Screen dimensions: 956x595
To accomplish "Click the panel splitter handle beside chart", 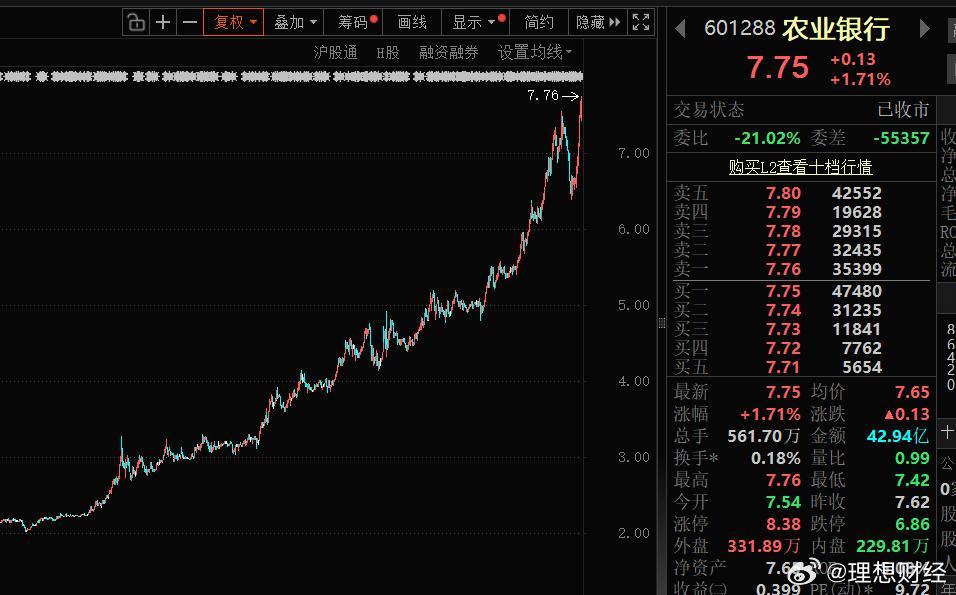I will 662,323.
